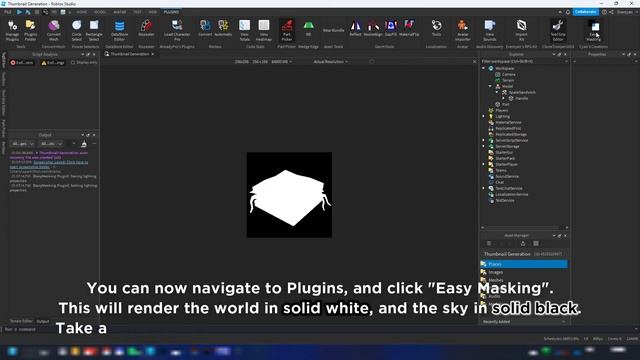Screen dimensions: 640x360
Task: Expand the StarterPlayer node
Action: tap(484, 164)
